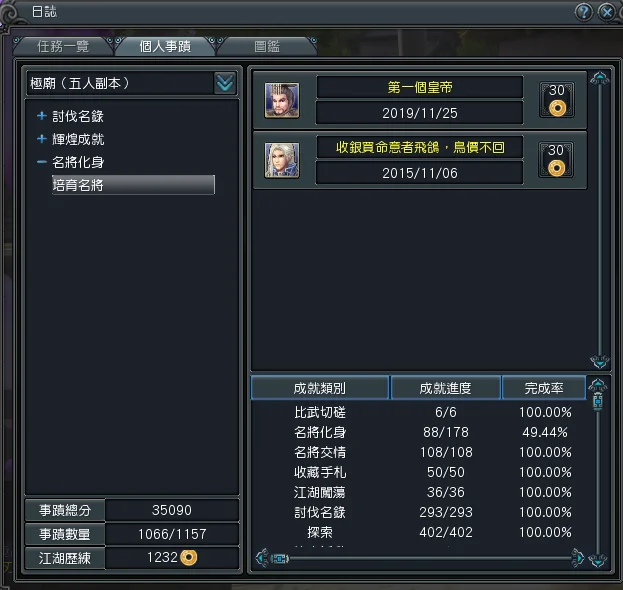The width and height of the screenshot is (623, 590).
Task: Click the gold coin beside 江湖歷練 1232
Action: tap(189, 557)
